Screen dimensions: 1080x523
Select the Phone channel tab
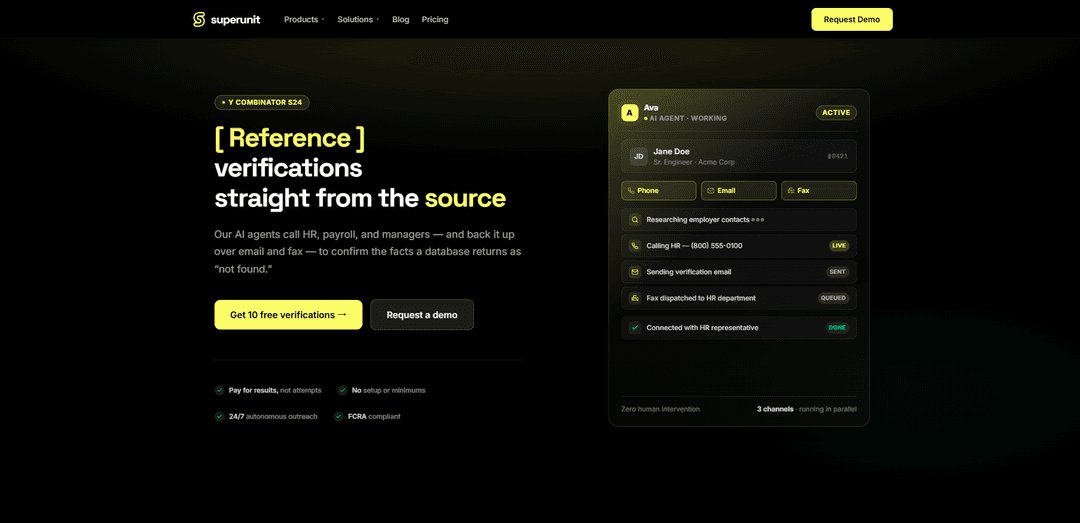click(x=658, y=190)
